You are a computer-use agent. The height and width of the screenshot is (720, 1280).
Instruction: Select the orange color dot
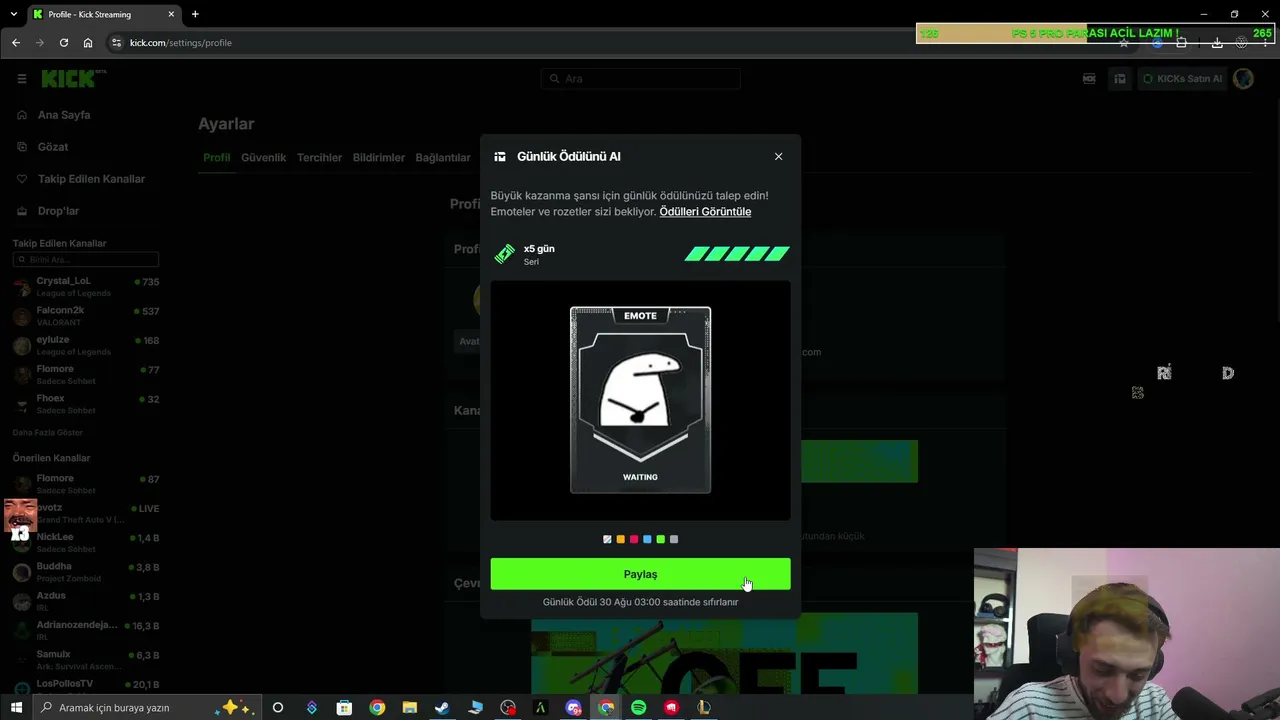pyautogui.click(x=620, y=539)
